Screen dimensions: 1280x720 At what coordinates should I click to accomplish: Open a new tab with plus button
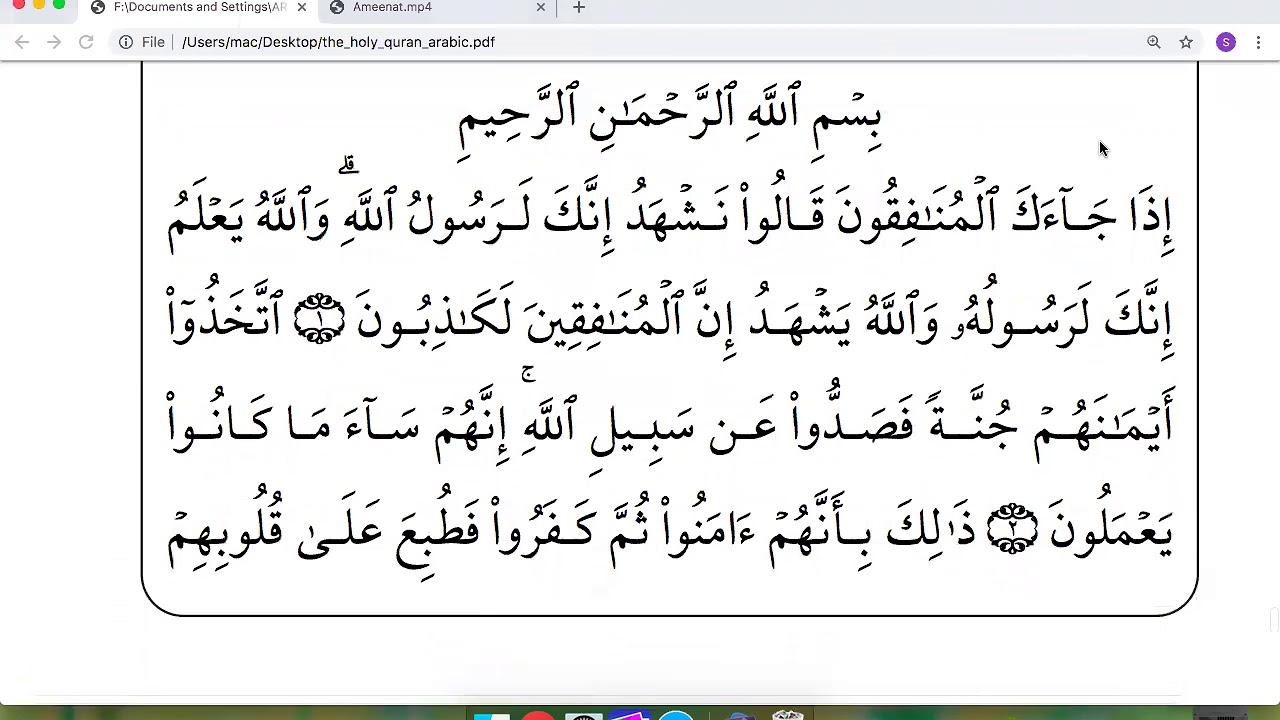[578, 7]
